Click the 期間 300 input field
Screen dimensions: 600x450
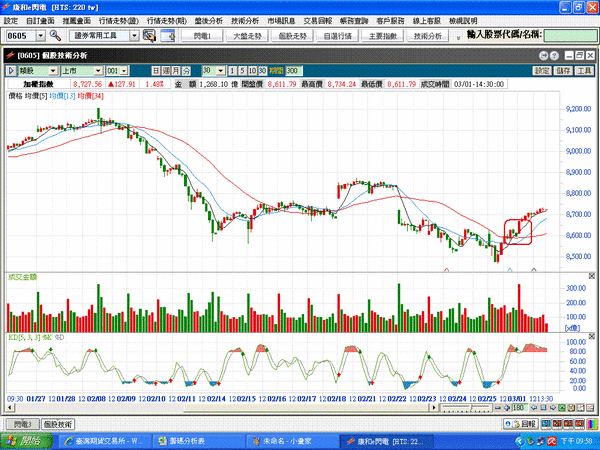click(x=293, y=71)
